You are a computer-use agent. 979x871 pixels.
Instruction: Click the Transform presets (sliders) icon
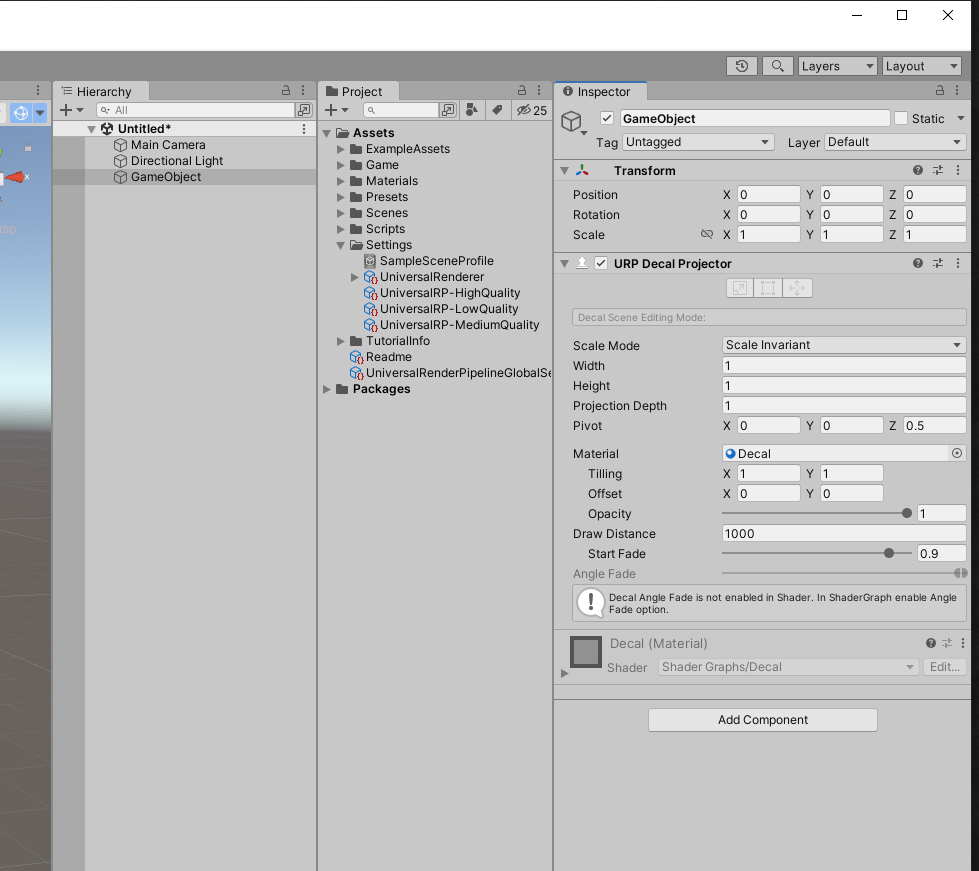937,170
